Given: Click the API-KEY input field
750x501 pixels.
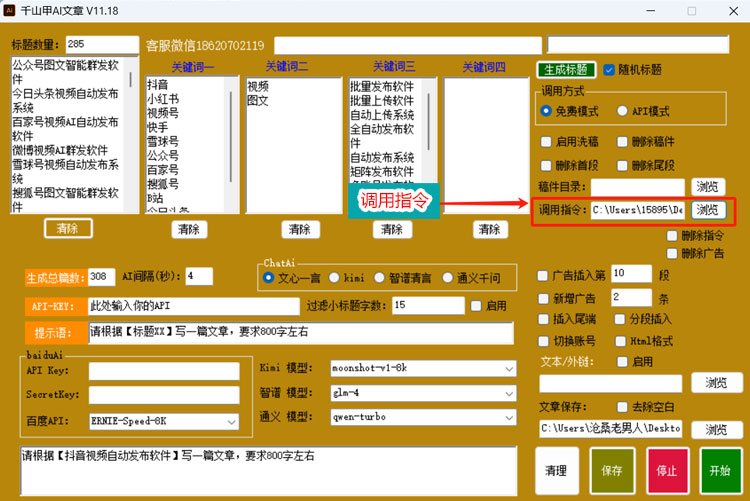Looking at the screenshot, I should (194, 306).
